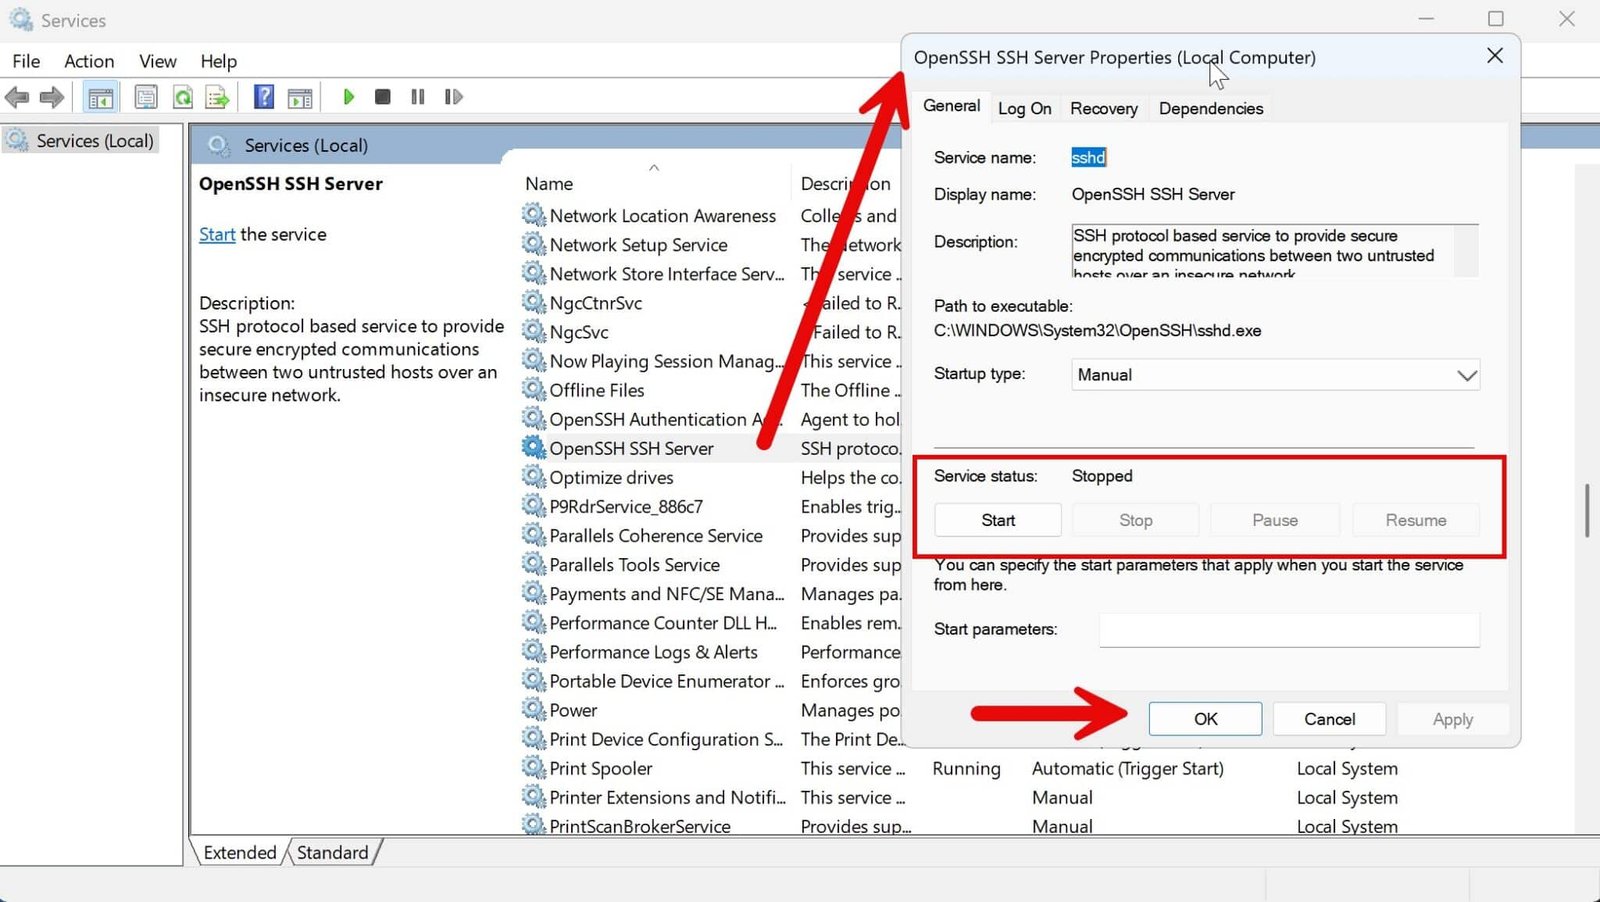
Task: Click the Export List toolbar icon
Action: coord(218,97)
